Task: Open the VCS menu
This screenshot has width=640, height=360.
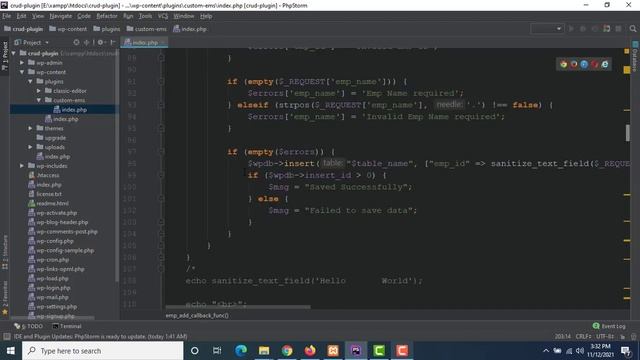Action: [163, 16]
